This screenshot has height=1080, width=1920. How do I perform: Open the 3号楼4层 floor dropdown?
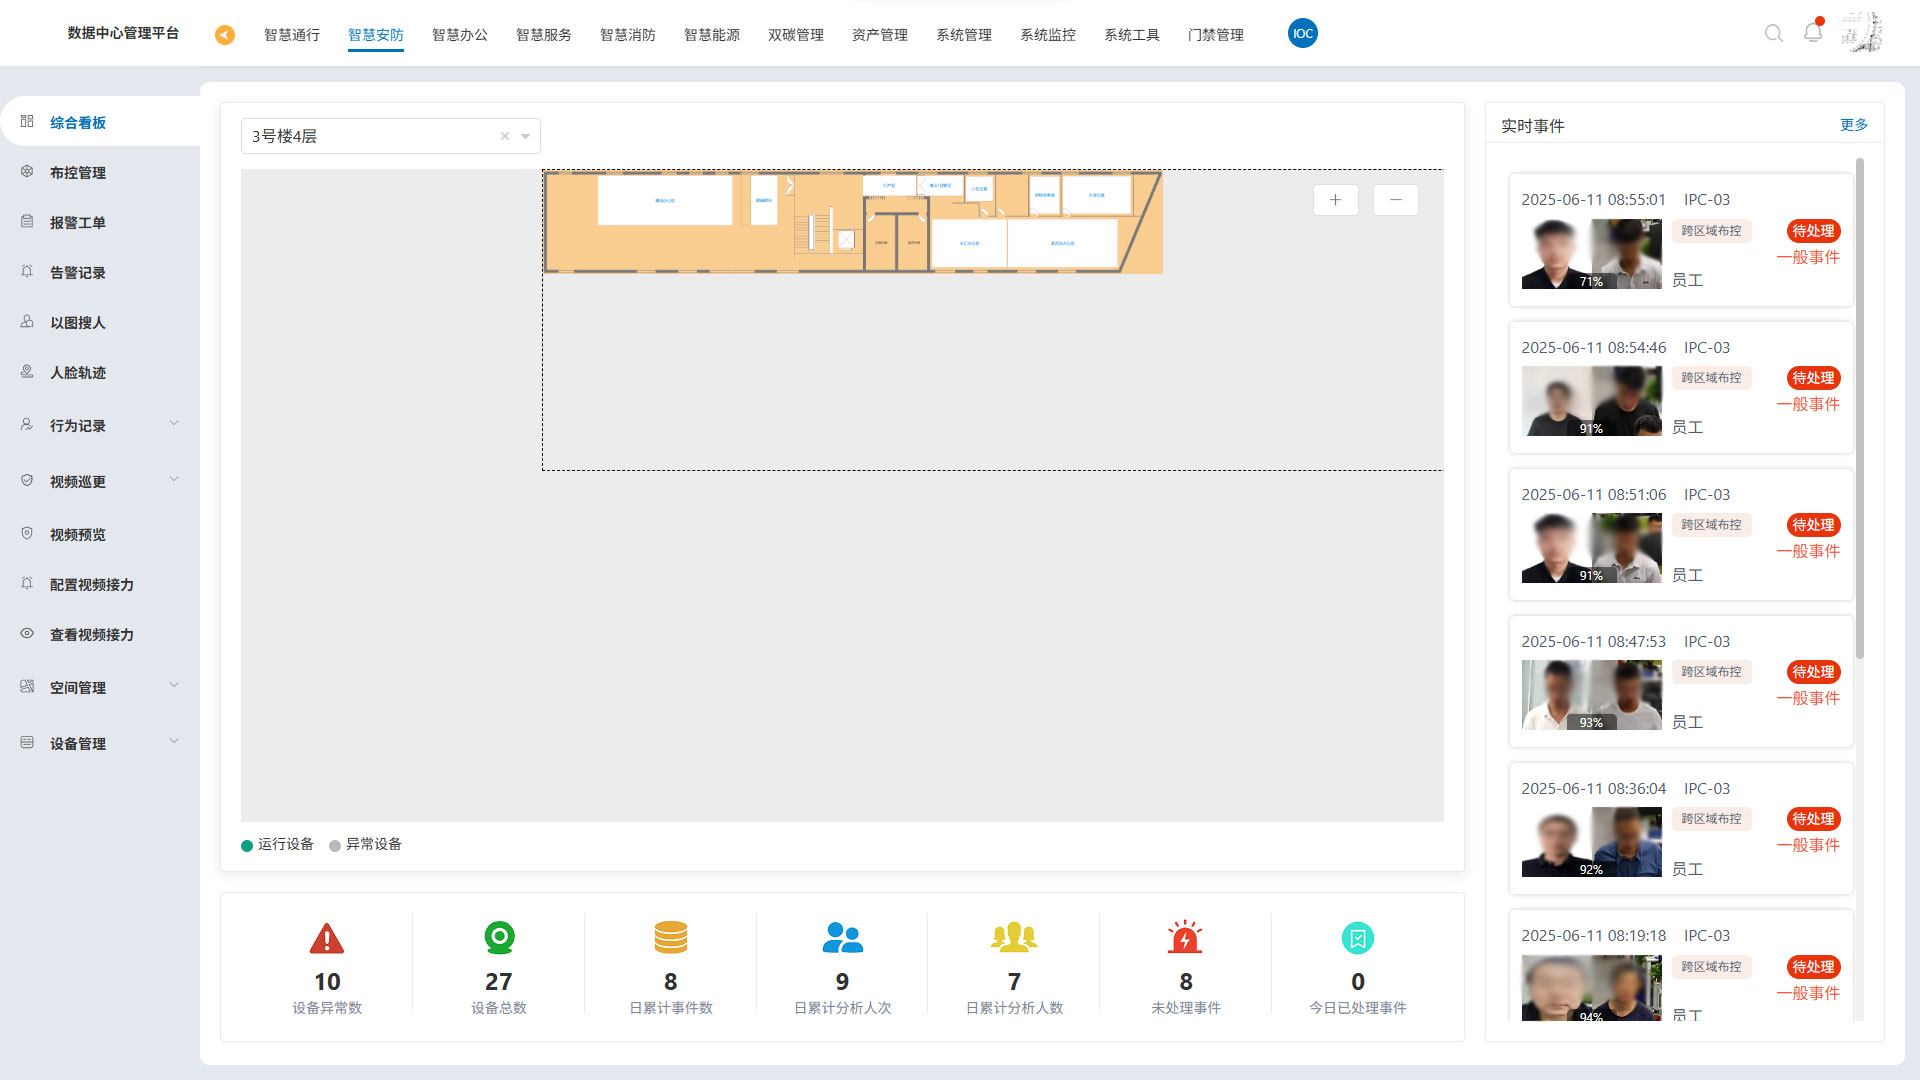(525, 137)
